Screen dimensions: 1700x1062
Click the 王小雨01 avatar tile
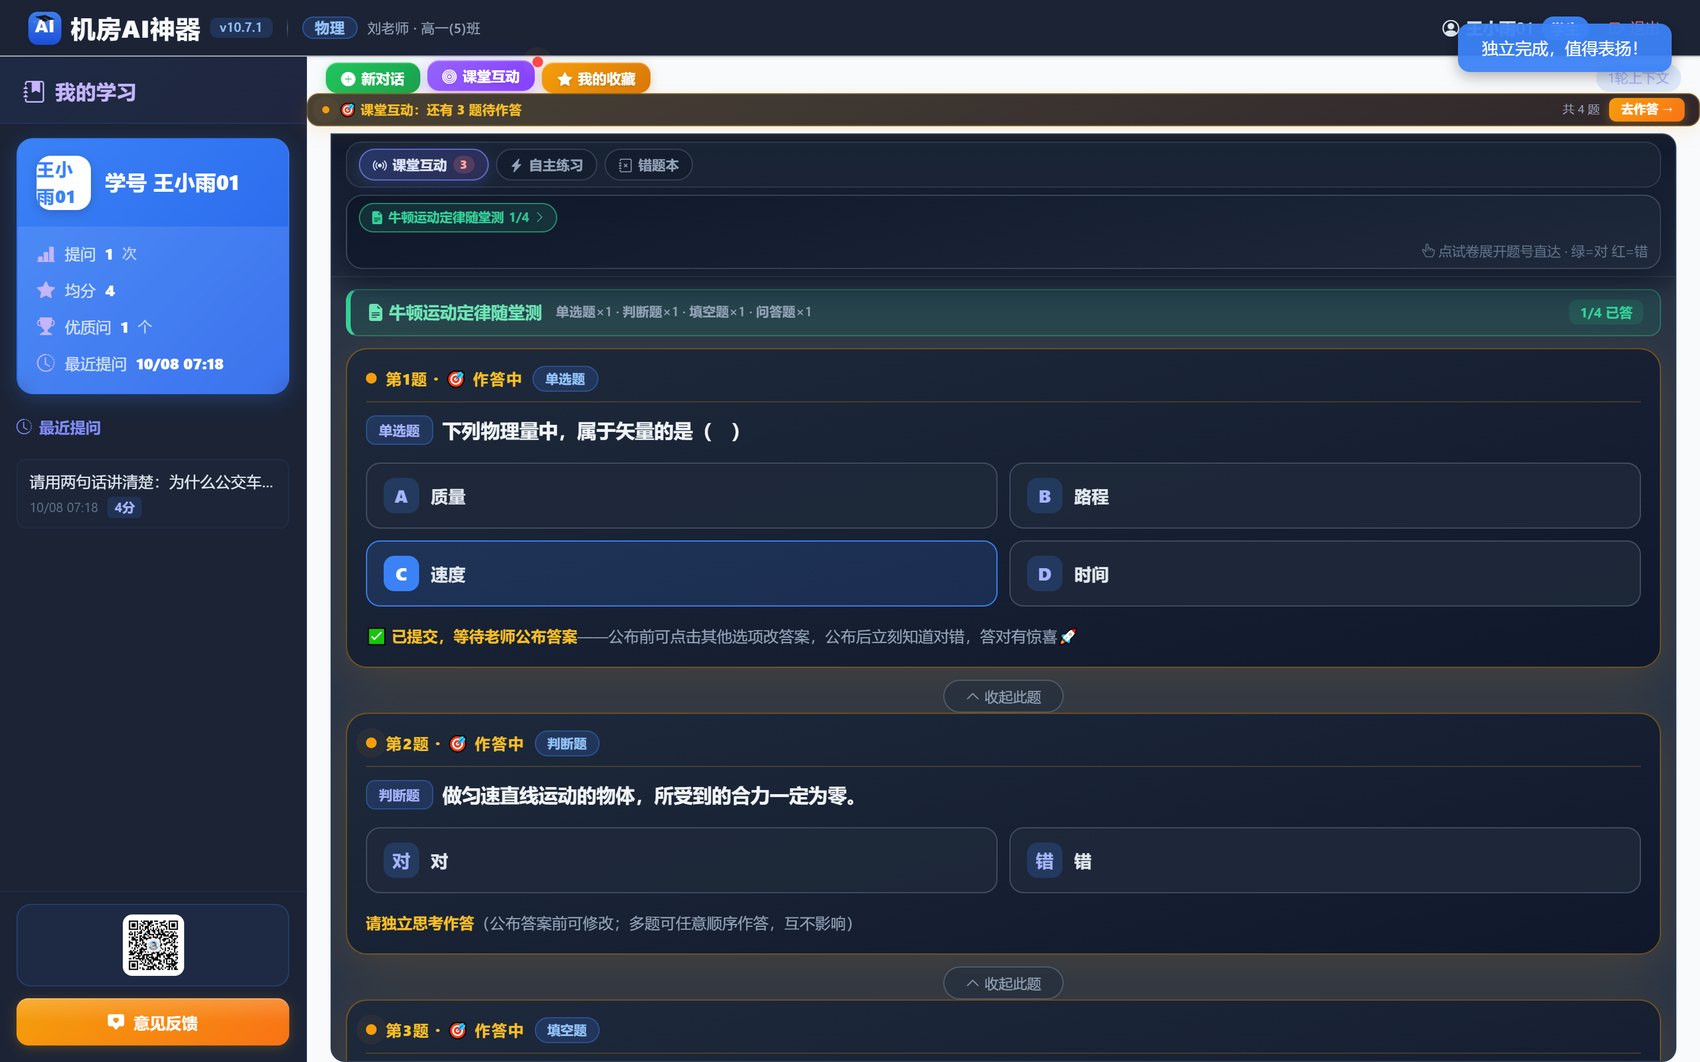[63, 183]
